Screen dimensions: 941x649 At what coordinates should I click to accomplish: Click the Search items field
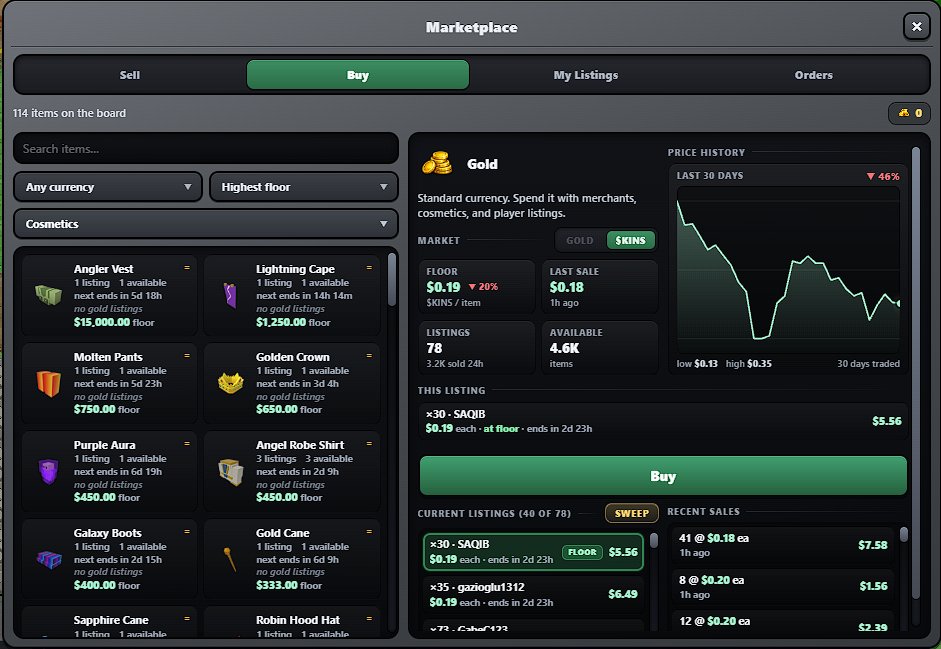tap(206, 148)
